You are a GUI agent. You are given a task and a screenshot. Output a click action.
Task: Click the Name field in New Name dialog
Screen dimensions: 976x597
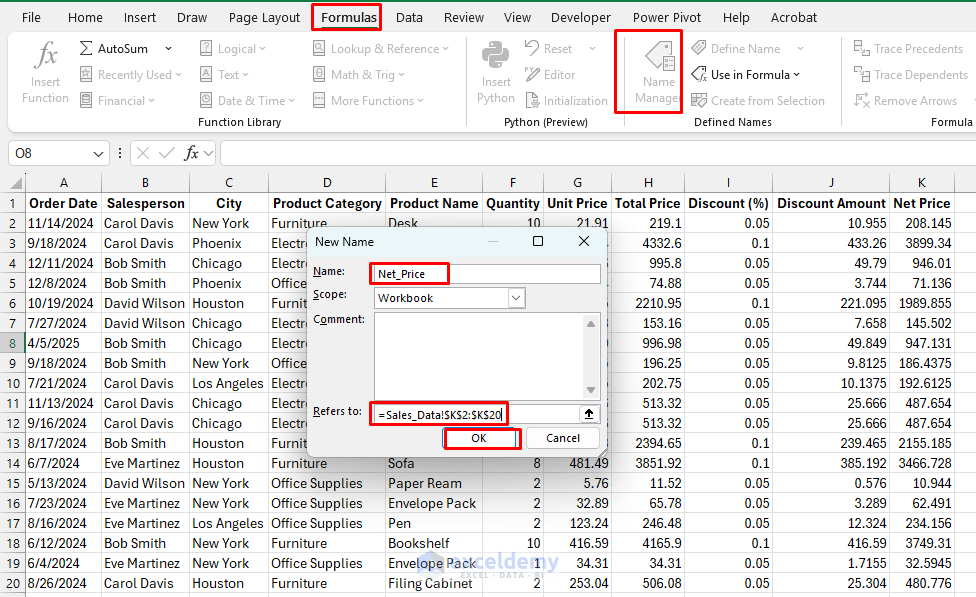[x=487, y=274]
